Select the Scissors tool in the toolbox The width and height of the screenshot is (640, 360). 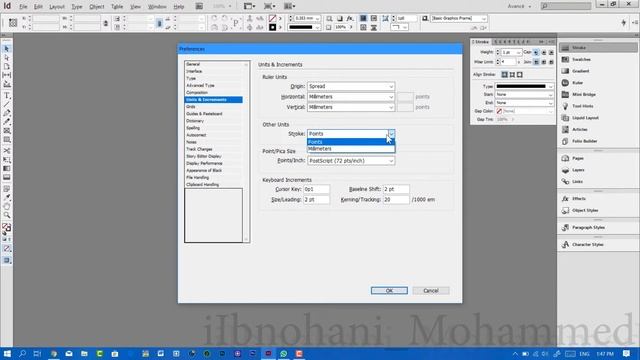pyautogui.click(x=7, y=151)
